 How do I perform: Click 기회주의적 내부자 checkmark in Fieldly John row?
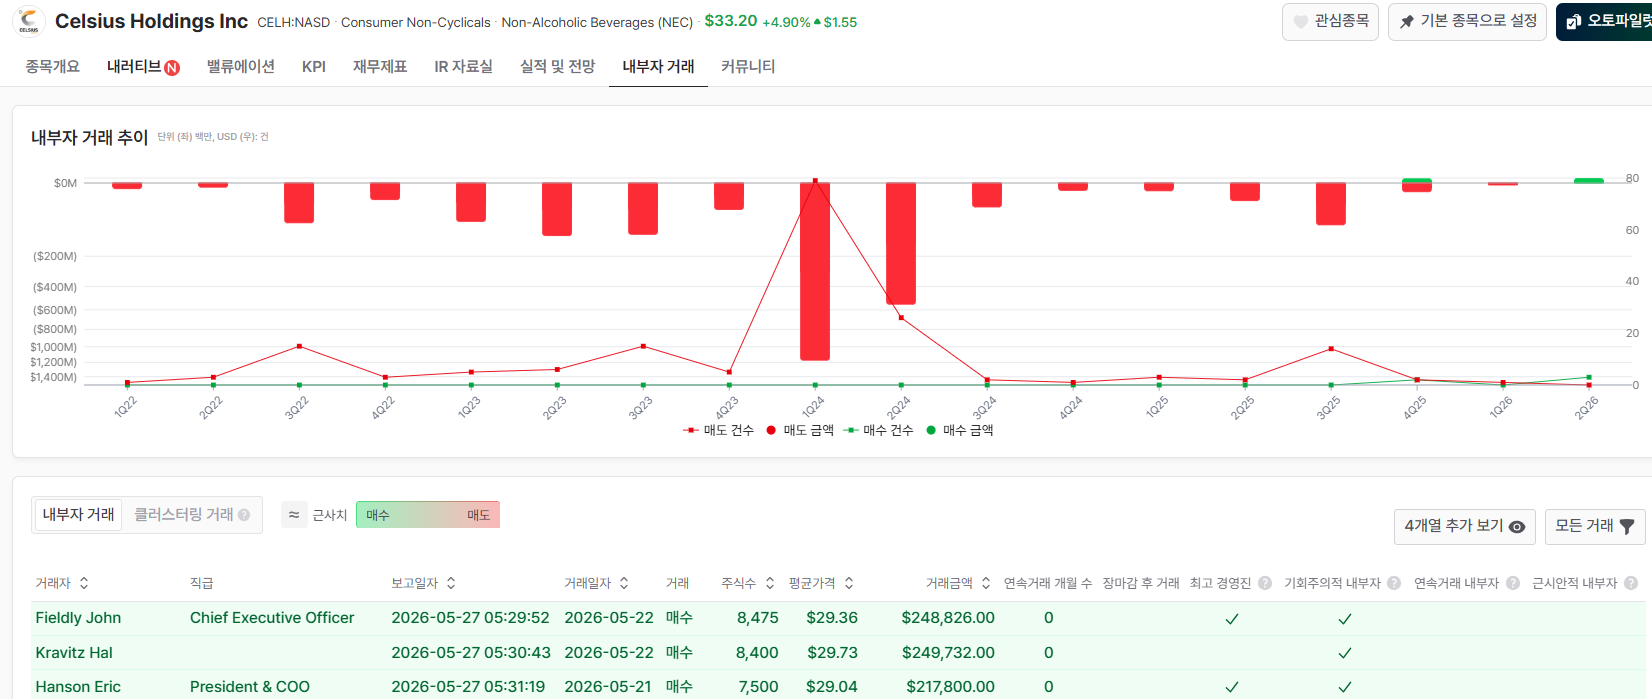[x=1345, y=619]
